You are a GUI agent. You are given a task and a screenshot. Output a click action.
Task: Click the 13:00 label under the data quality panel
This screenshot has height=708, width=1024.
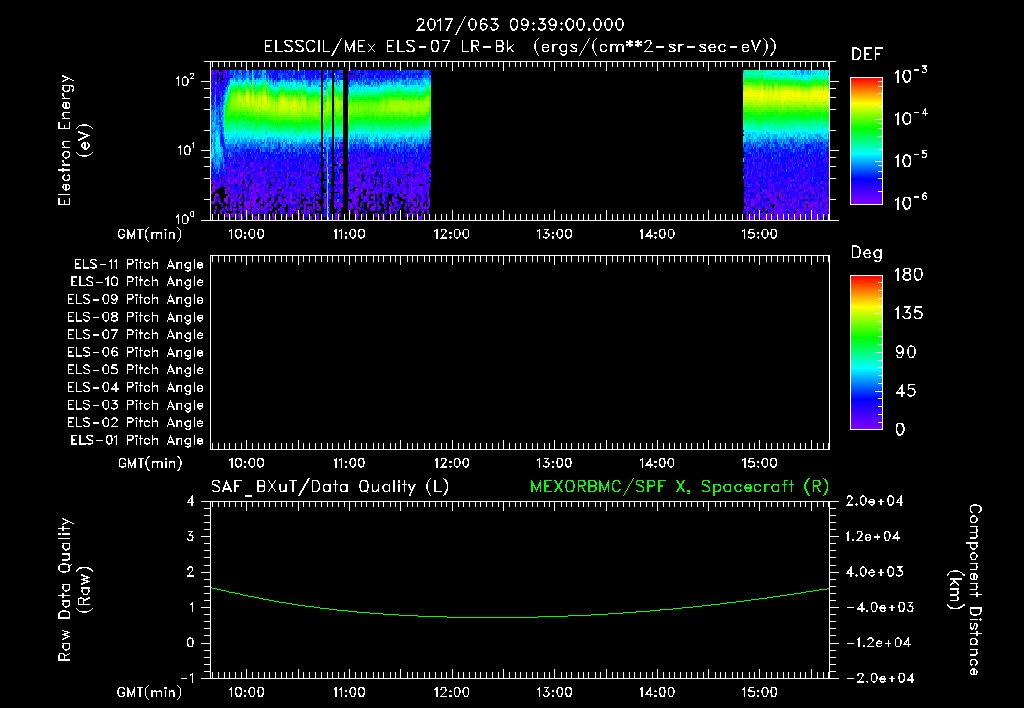554,692
